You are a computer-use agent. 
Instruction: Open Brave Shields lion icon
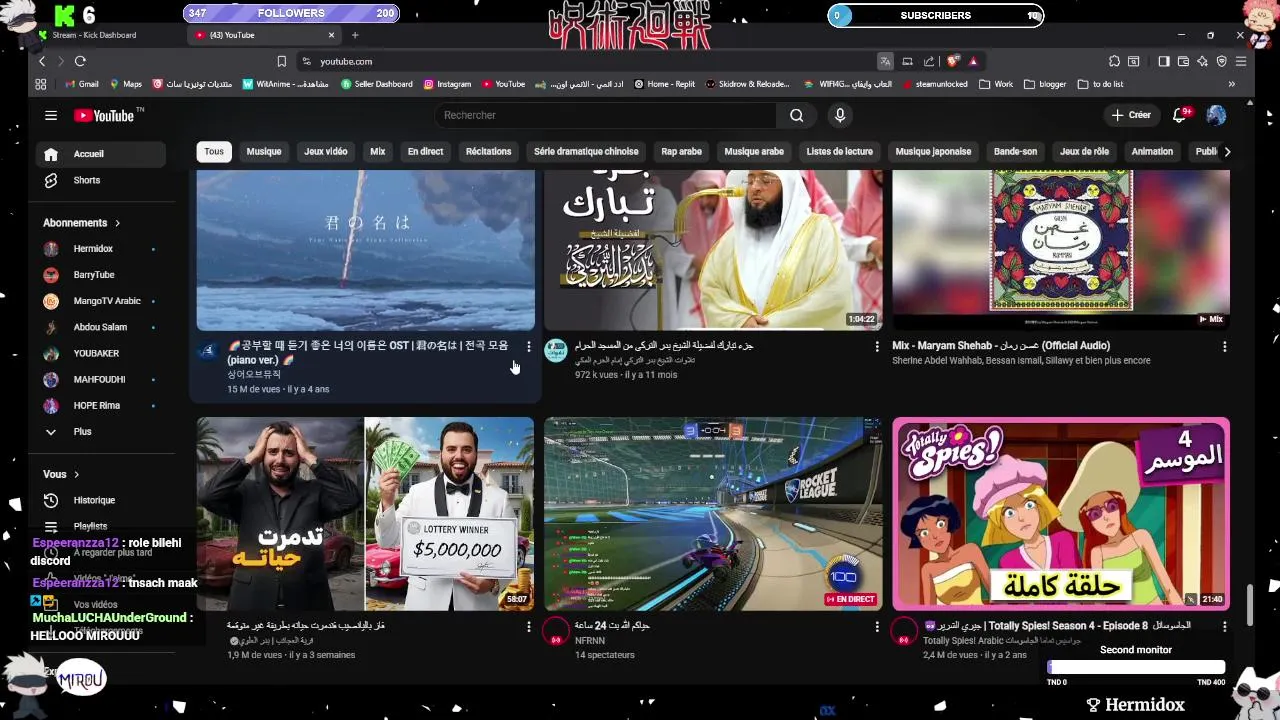(953, 61)
